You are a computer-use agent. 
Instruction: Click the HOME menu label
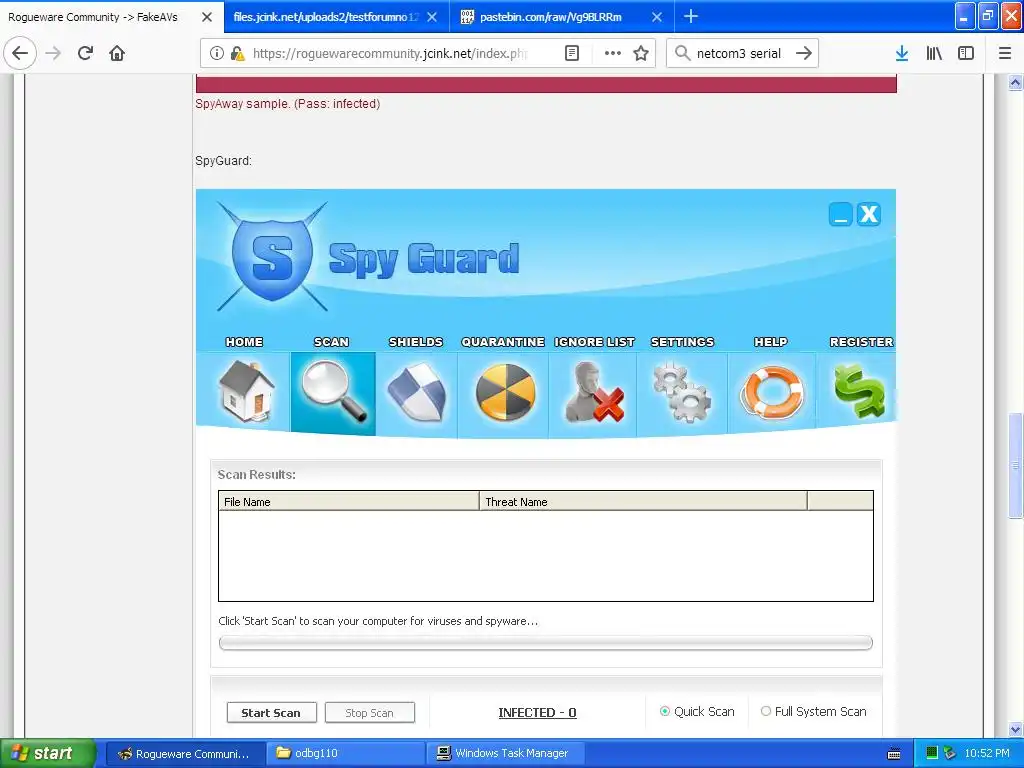click(244, 342)
